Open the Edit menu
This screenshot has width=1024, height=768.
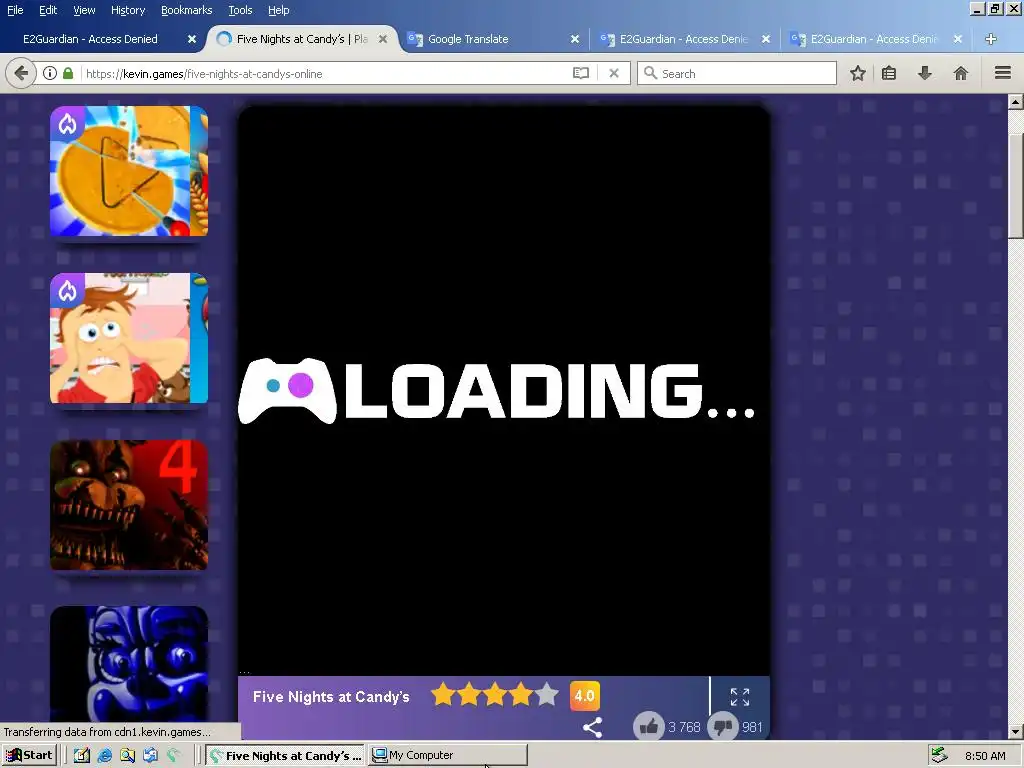[x=48, y=10]
